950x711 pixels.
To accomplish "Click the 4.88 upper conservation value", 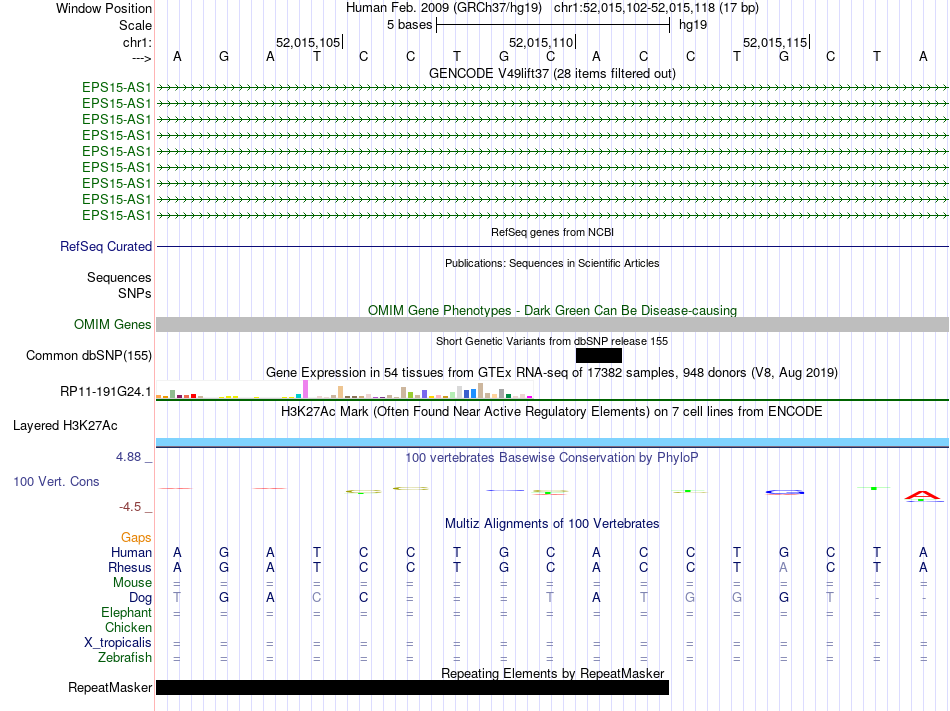I will coord(128,457).
